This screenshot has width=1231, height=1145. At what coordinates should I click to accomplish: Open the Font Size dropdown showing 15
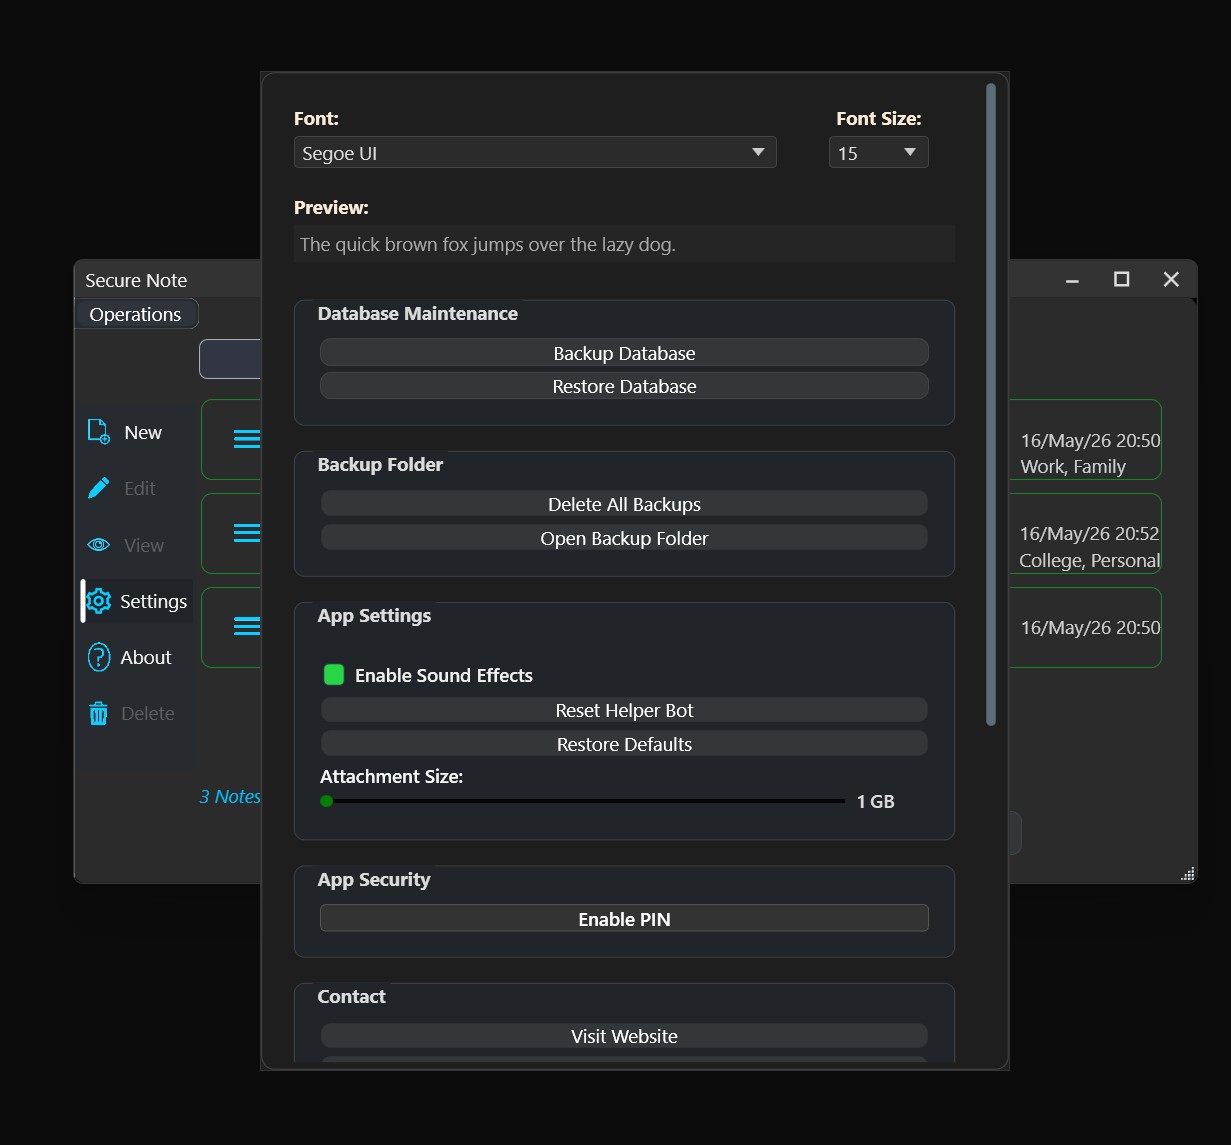[x=879, y=153]
